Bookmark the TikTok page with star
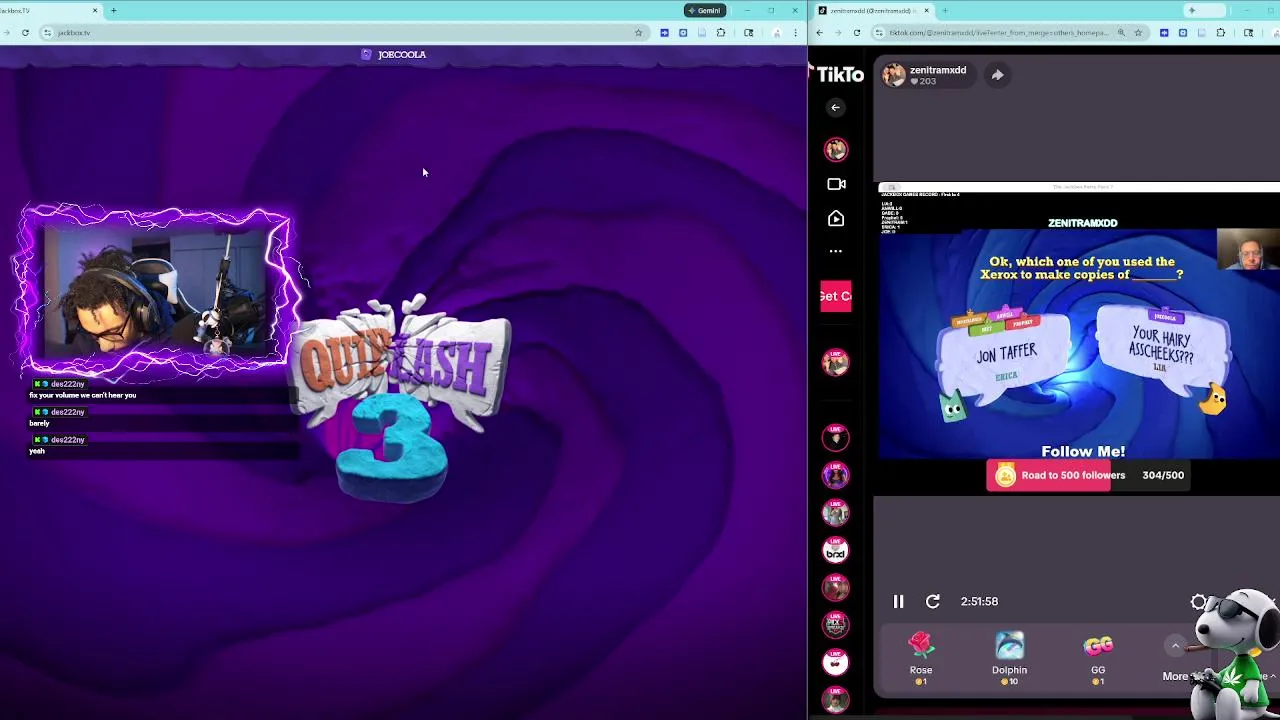 [1138, 33]
